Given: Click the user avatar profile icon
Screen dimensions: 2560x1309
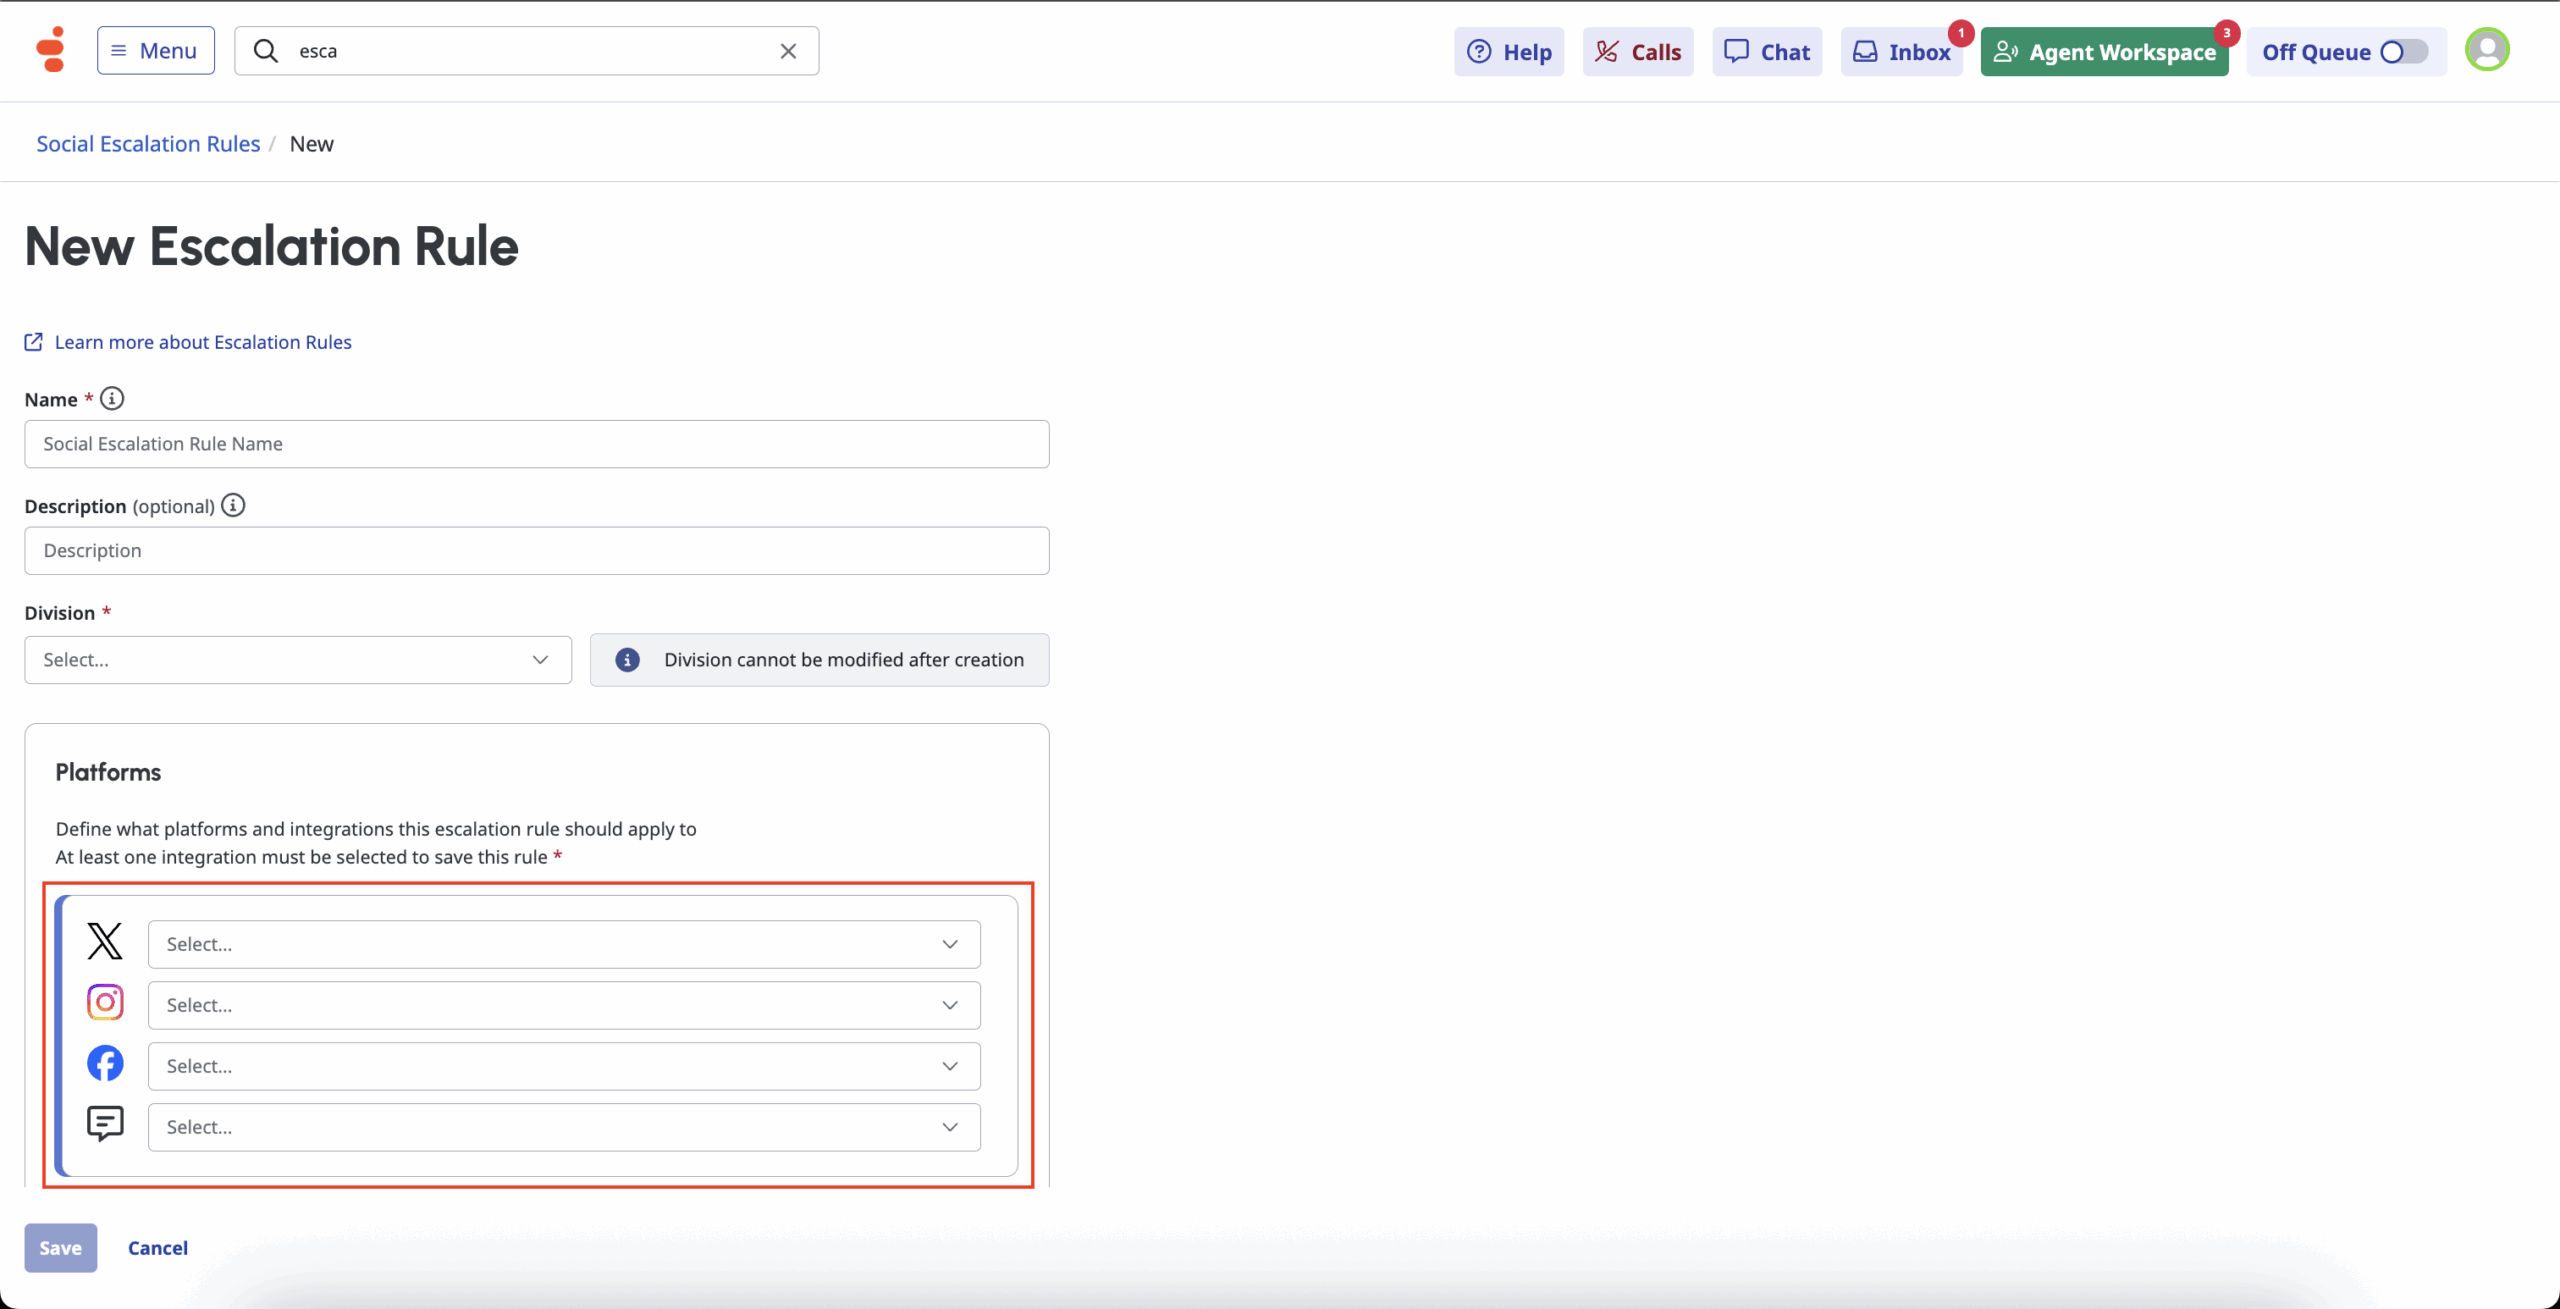Looking at the screenshot, I should 2487,50.
